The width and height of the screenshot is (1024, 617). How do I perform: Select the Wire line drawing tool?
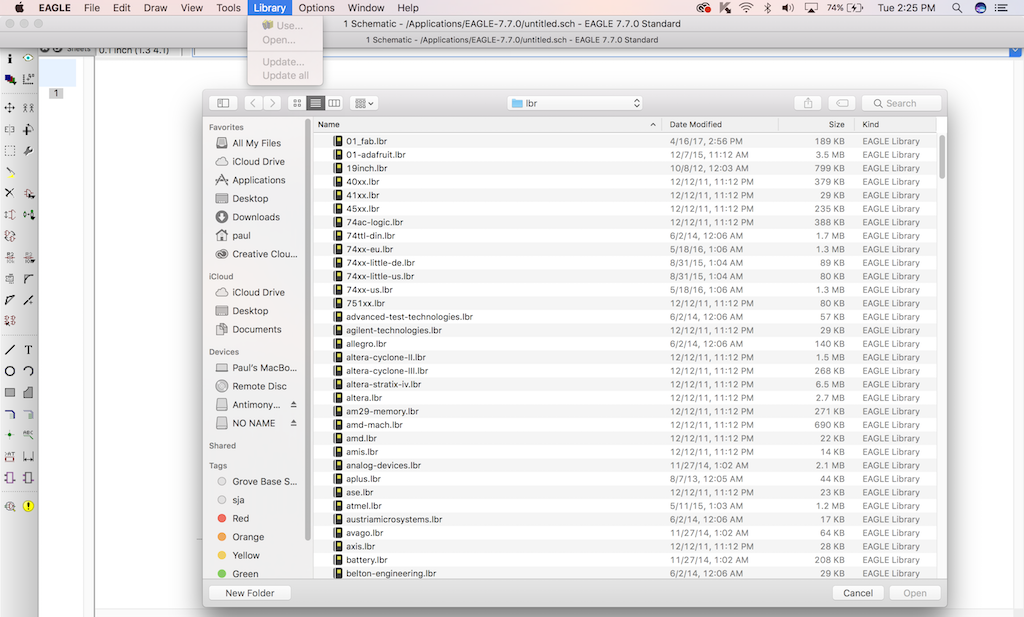point(10,350)
